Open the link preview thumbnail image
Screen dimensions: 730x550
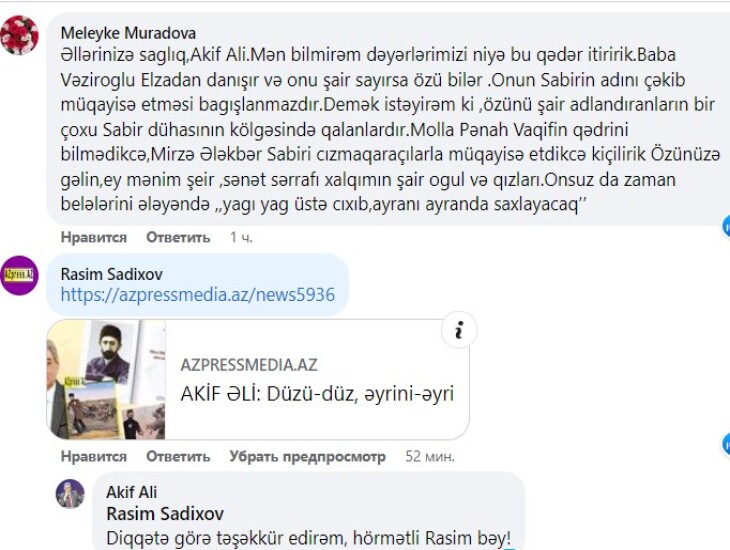[106, 380]
